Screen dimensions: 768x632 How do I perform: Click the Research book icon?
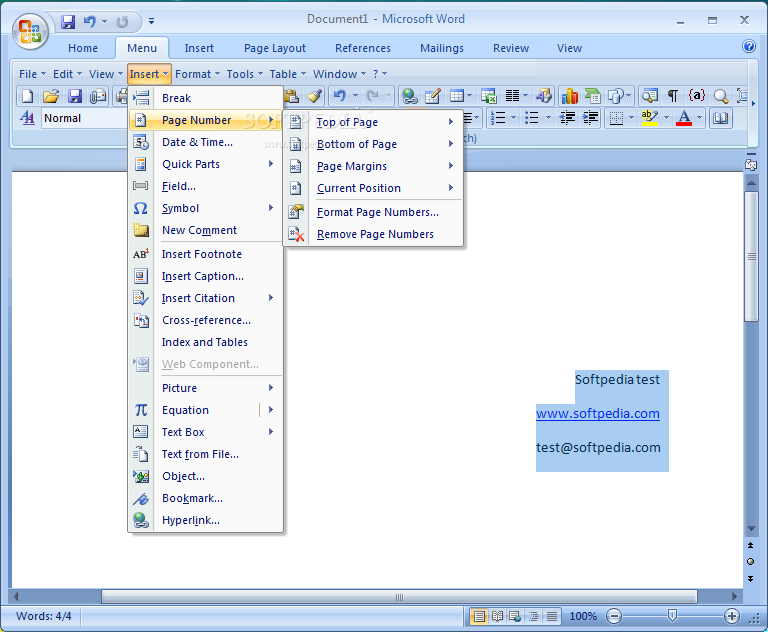click(720, 118)
